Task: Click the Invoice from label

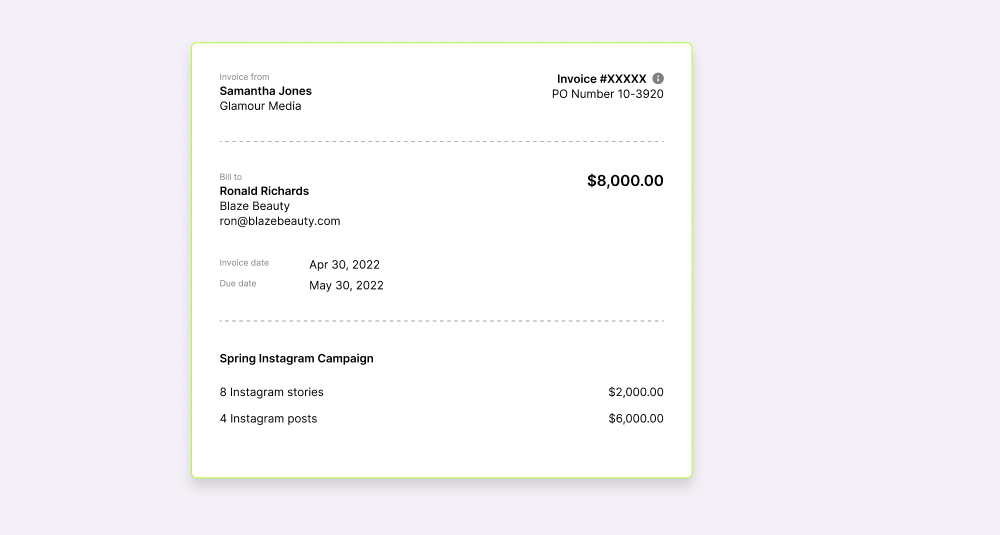Action: (244, 77)
